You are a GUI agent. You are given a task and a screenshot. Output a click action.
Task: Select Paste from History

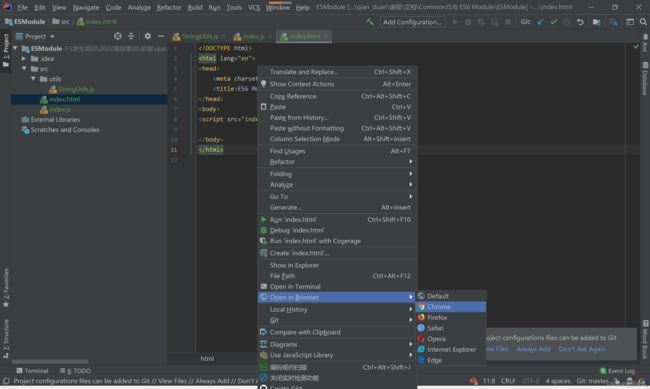337,118
